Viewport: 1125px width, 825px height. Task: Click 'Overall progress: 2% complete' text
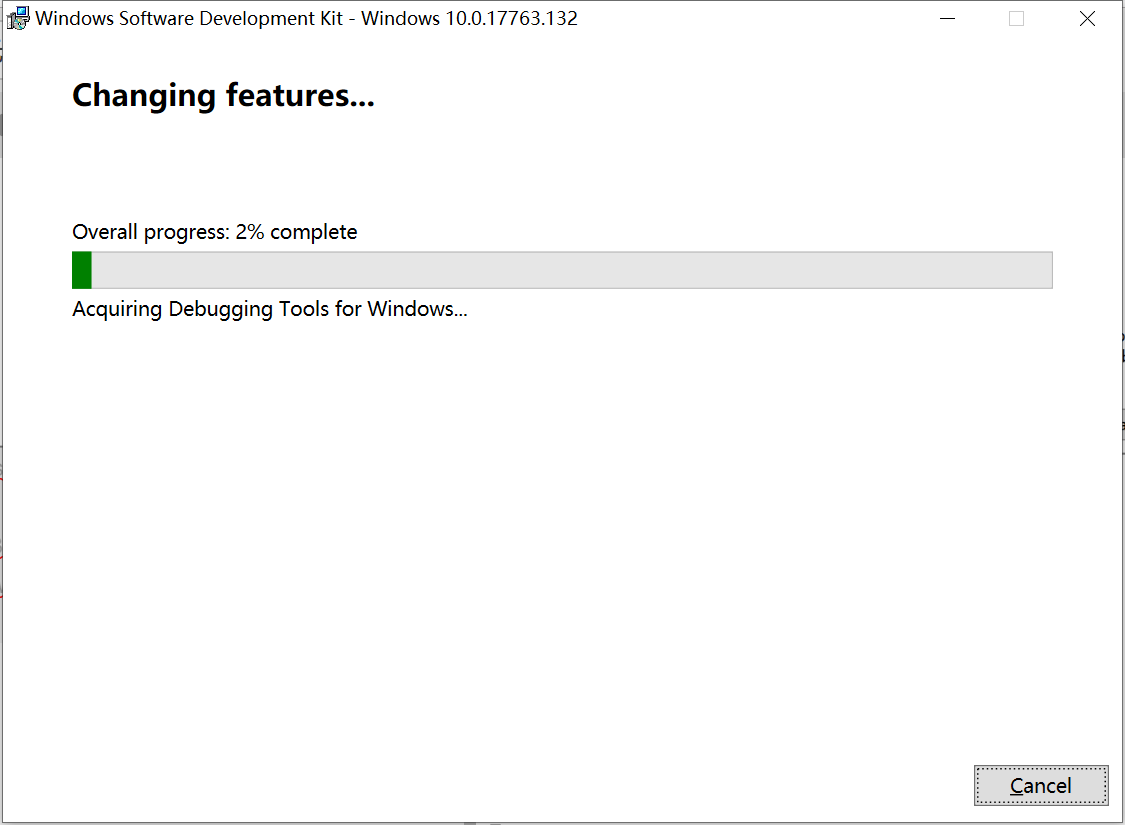click(215, 232)
